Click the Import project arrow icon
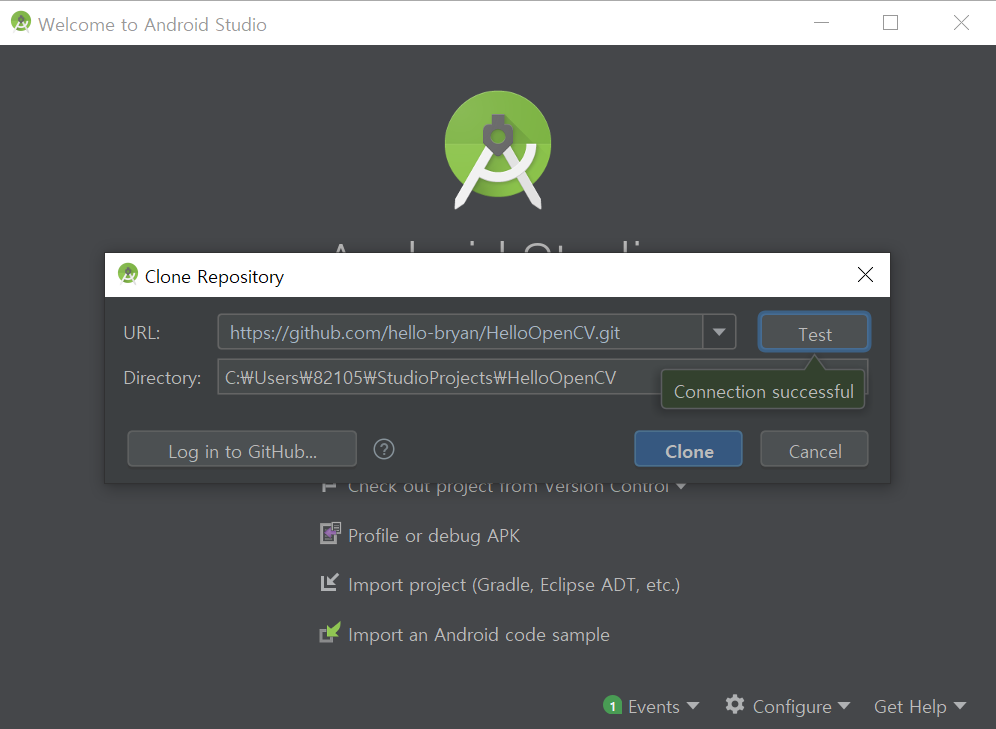This screenshot has height=729, width=996. pos(329,582)
